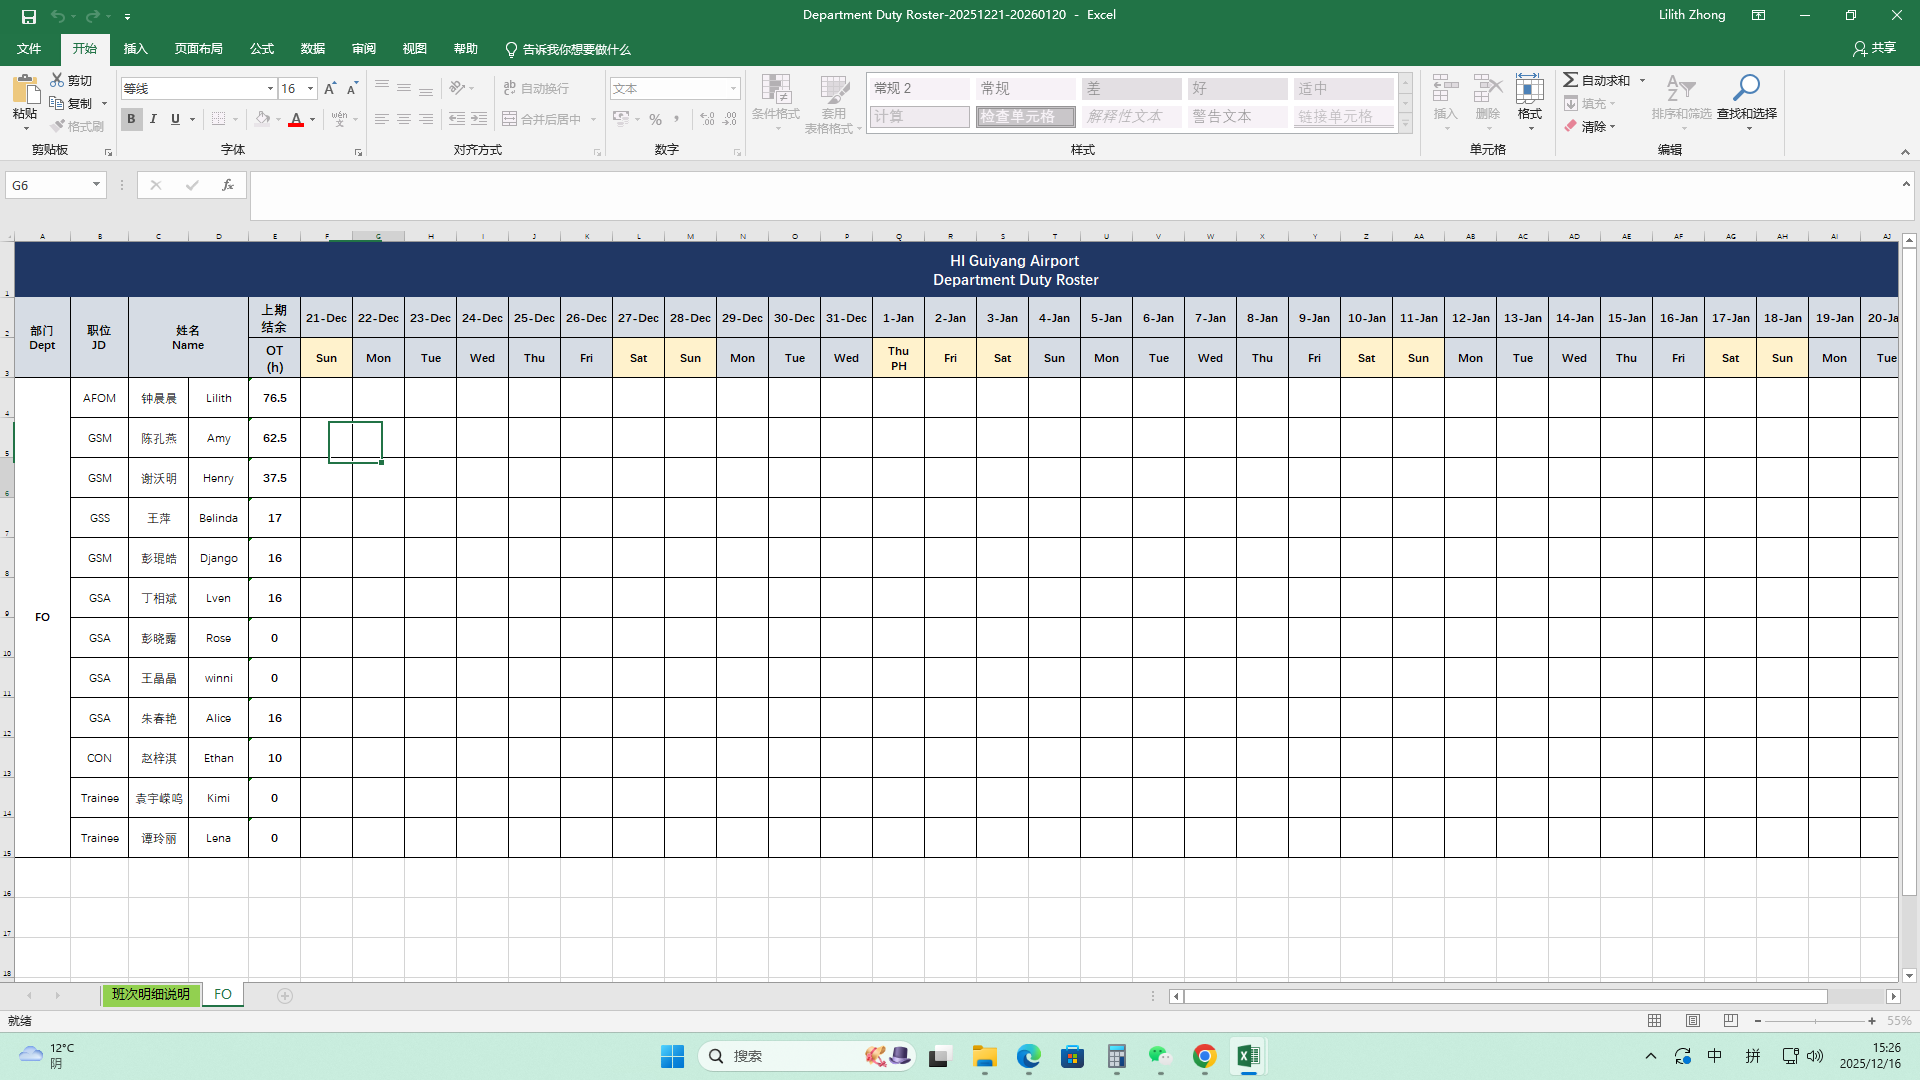Open the Insert ribbon tab
This screenshot has width=1920, height=1080.
[x=135, y=48]
